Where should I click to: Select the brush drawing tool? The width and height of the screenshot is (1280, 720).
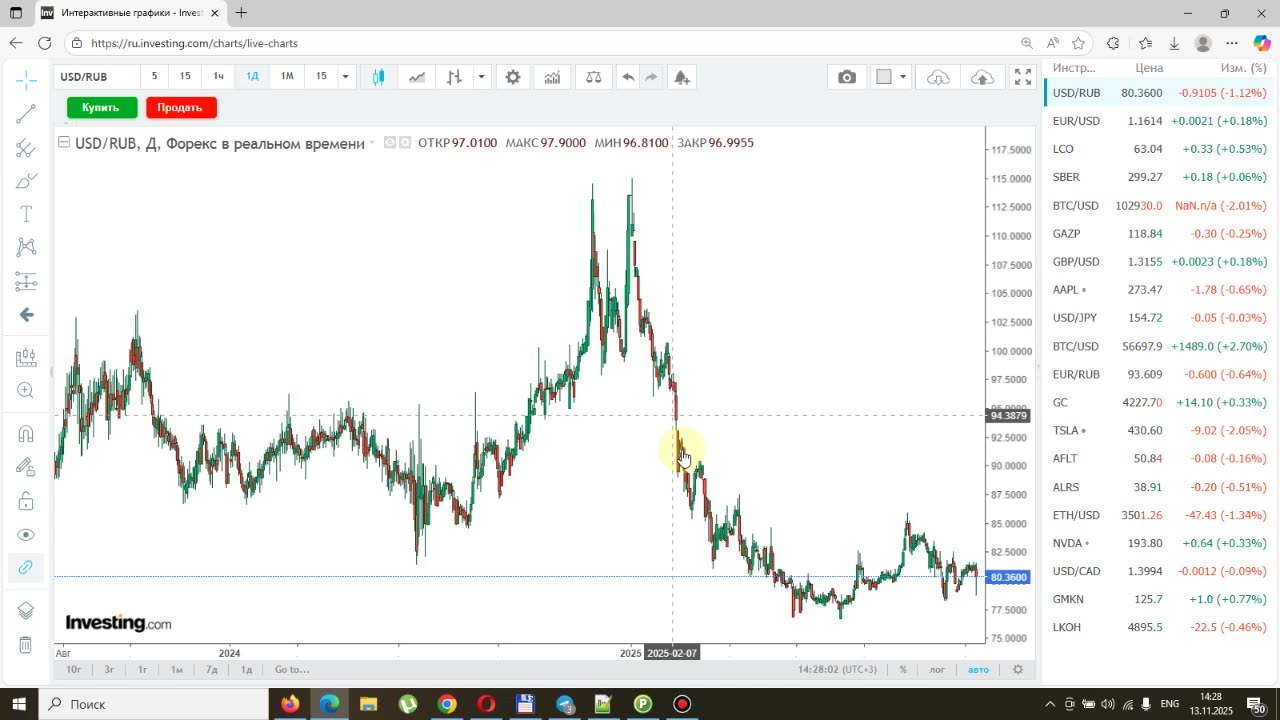coord(26,181)
